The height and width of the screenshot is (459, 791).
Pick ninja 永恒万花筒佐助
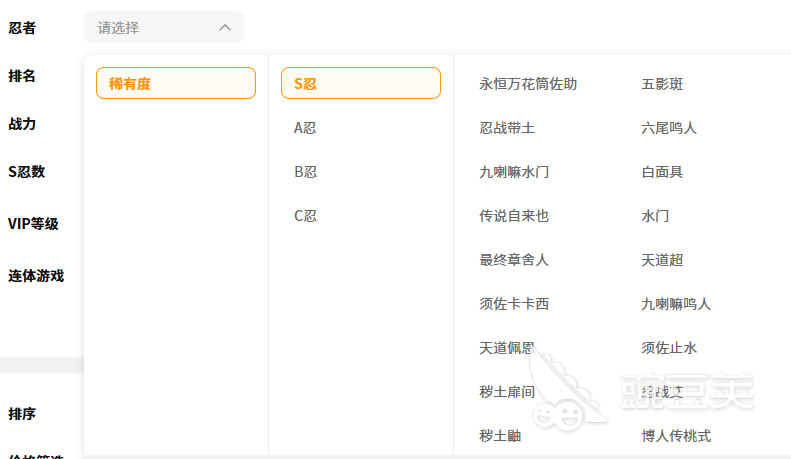coord(528,84)
